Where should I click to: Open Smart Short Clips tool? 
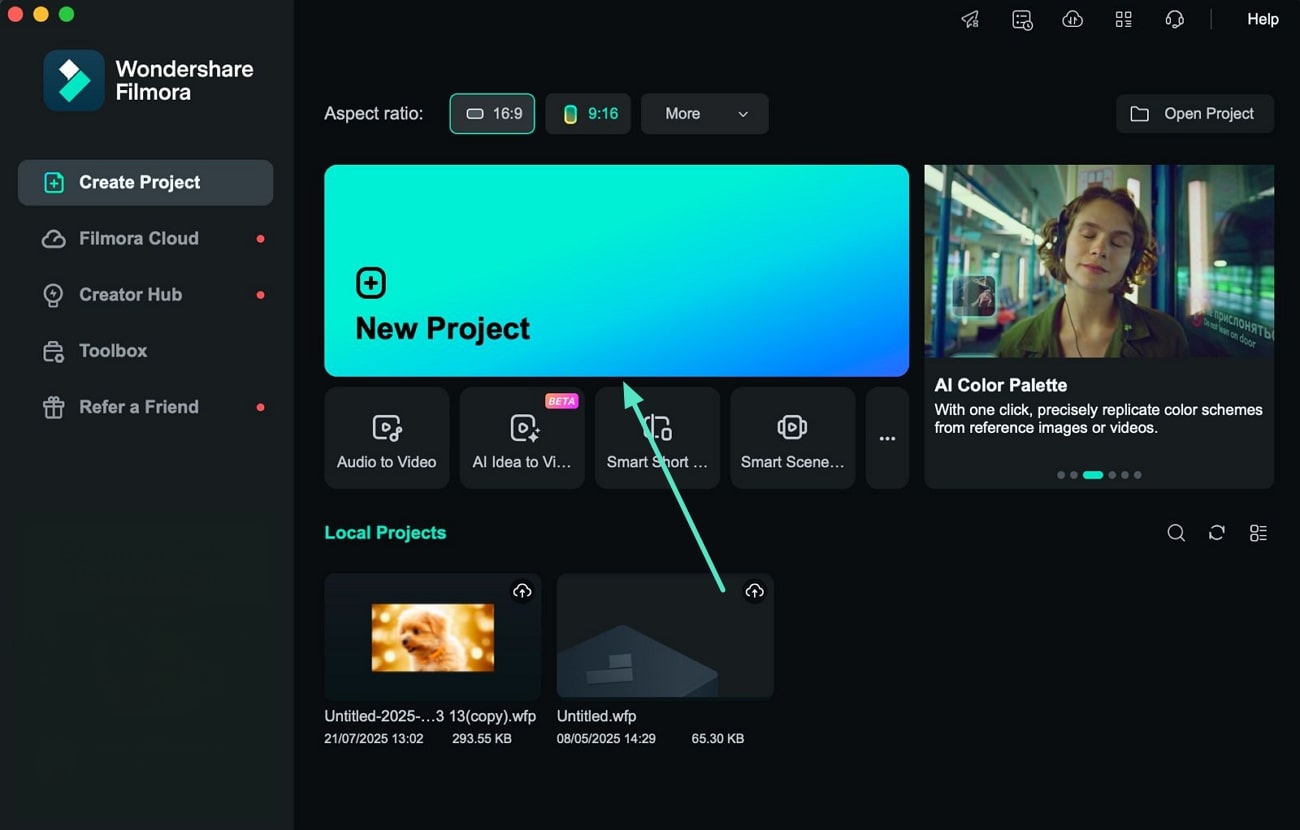tap(657, 438)
